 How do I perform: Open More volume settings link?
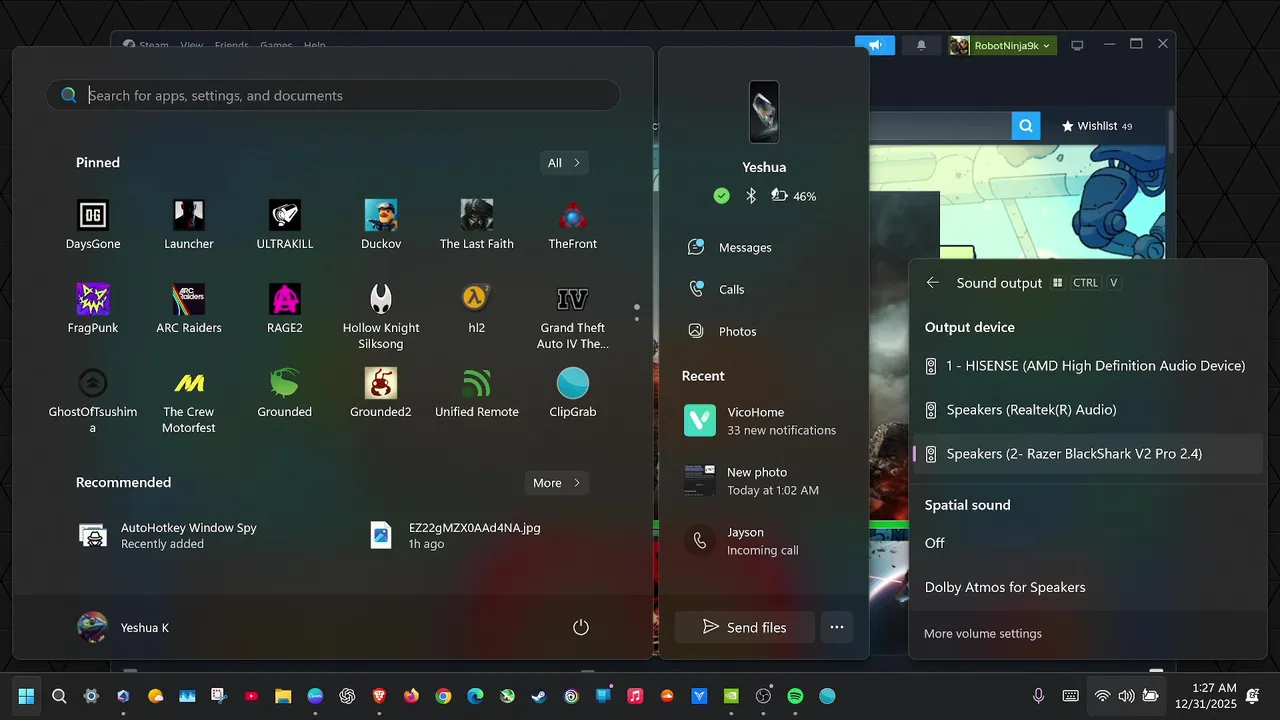click(x=983, y=634)
